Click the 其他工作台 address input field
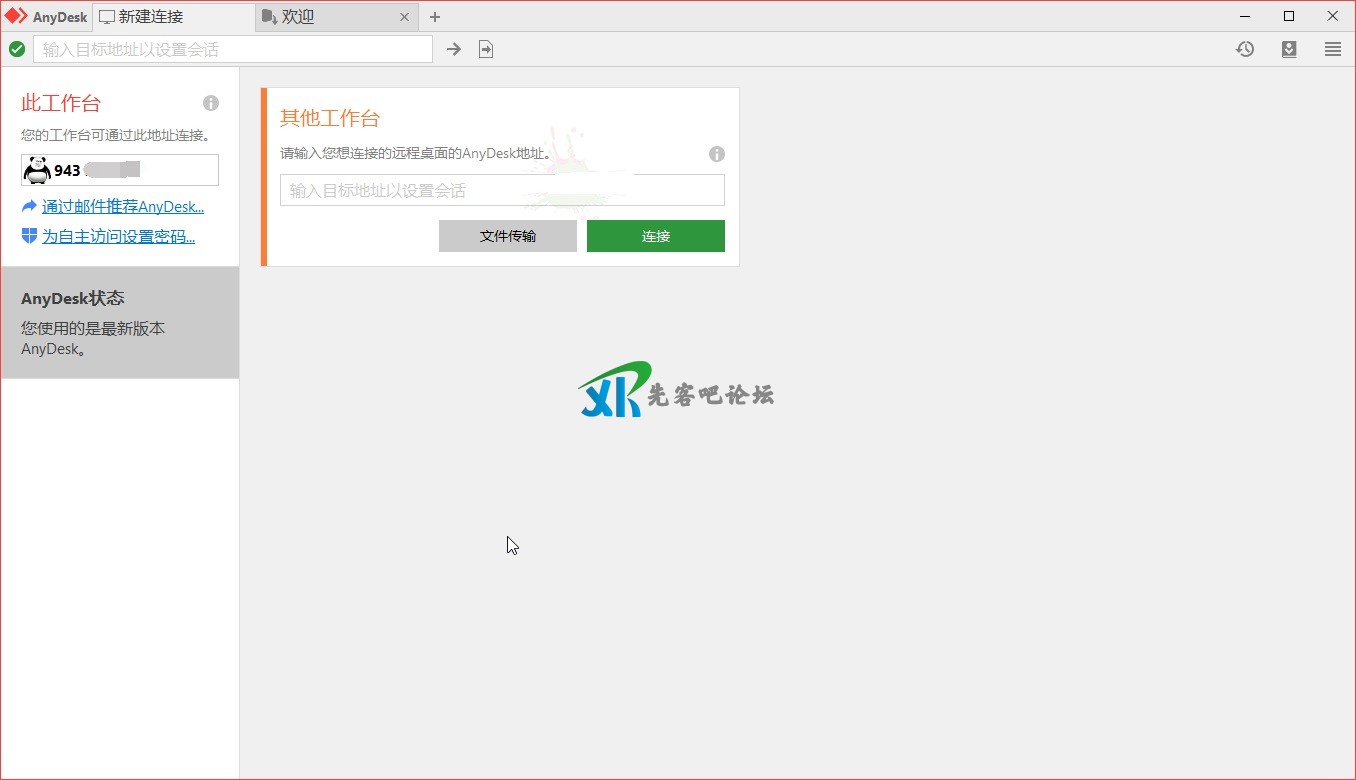 tap(501, 190)
